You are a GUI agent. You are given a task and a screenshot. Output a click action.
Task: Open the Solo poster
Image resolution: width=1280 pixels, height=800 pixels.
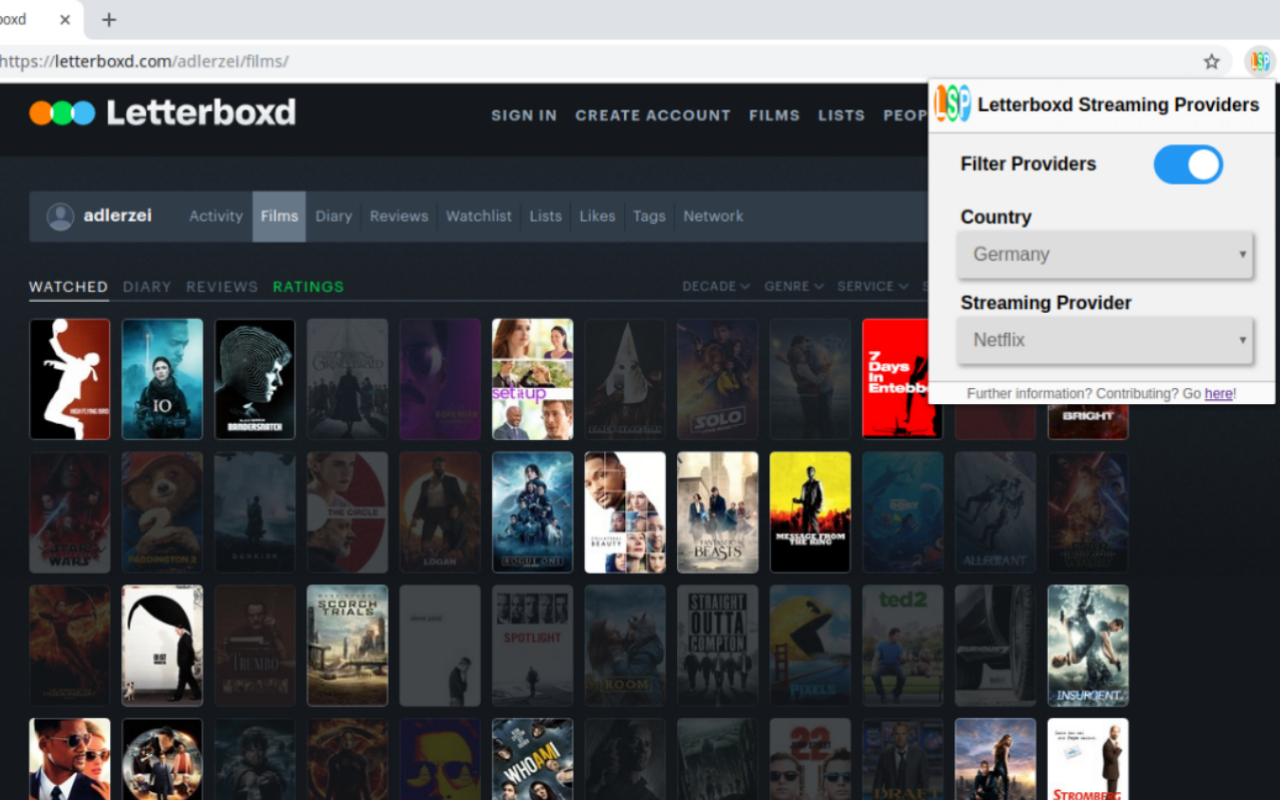(718, 379)
